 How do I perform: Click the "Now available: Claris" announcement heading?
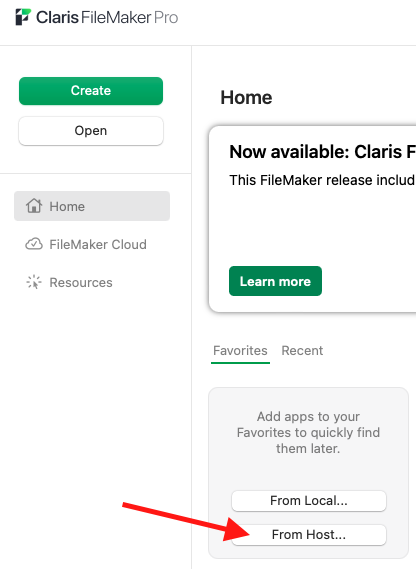click(x=322, y=152)
